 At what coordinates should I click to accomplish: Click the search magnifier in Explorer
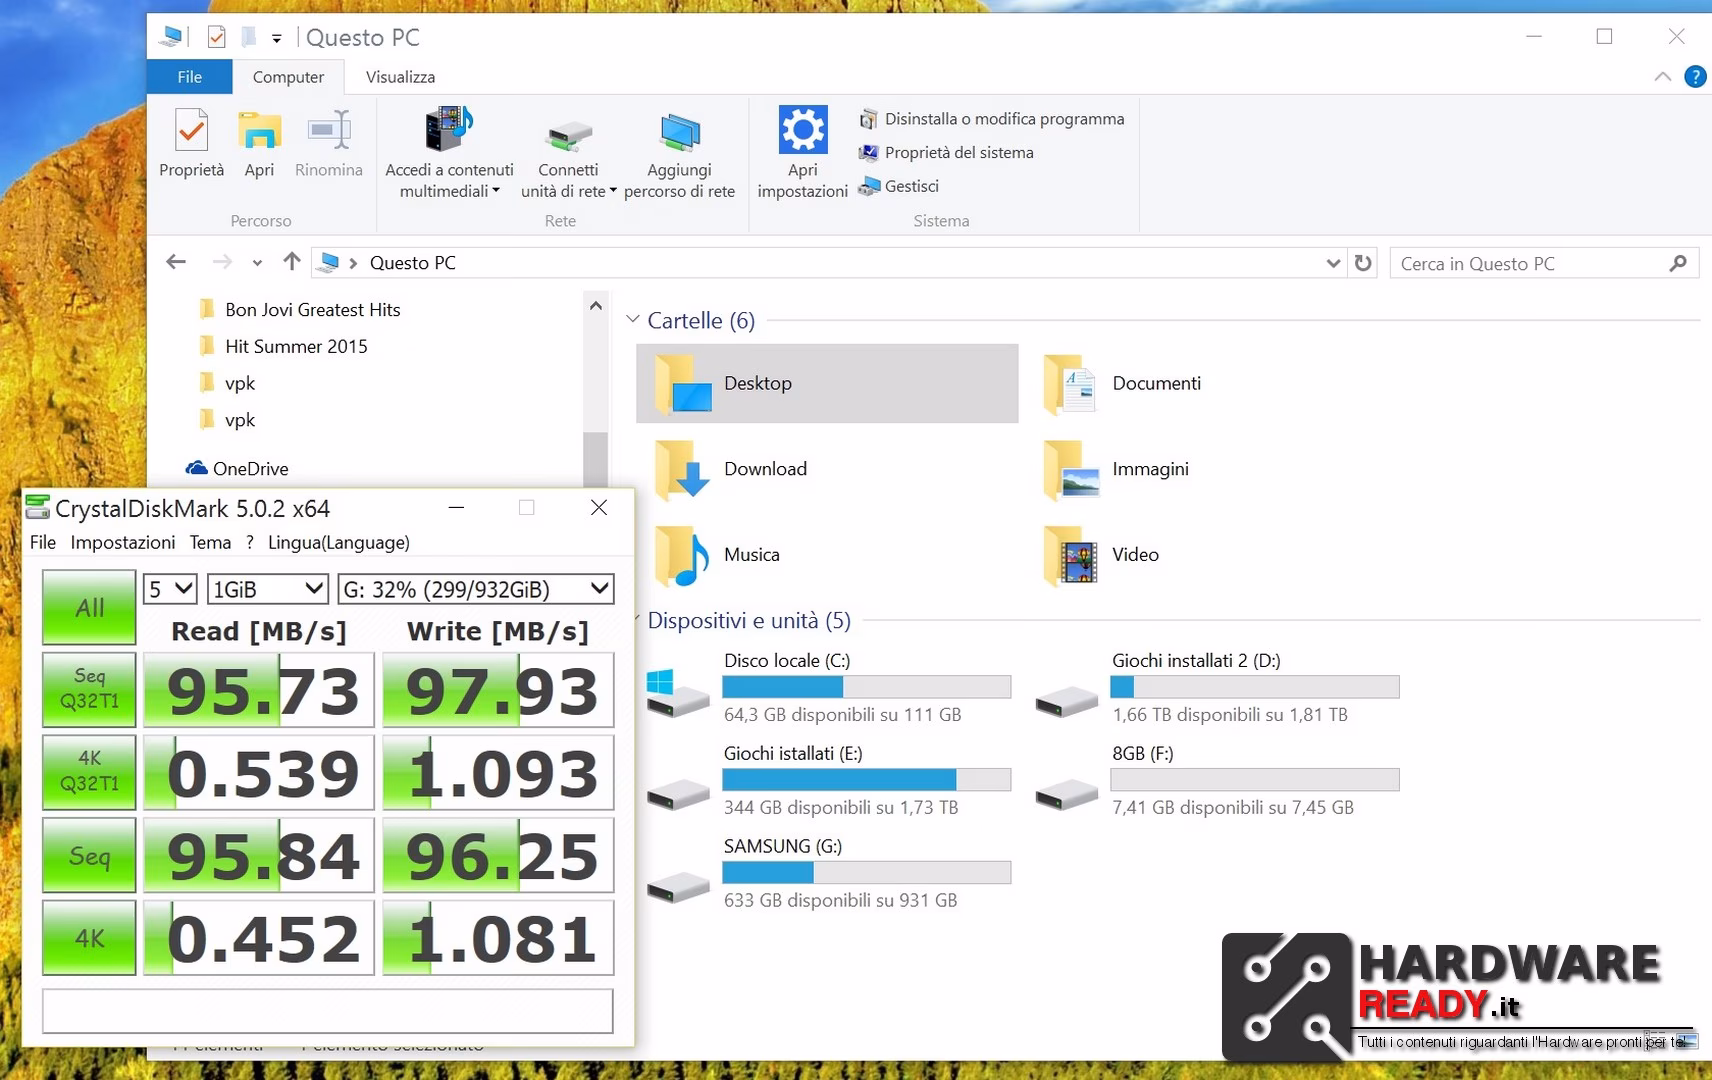[1678, 263]
